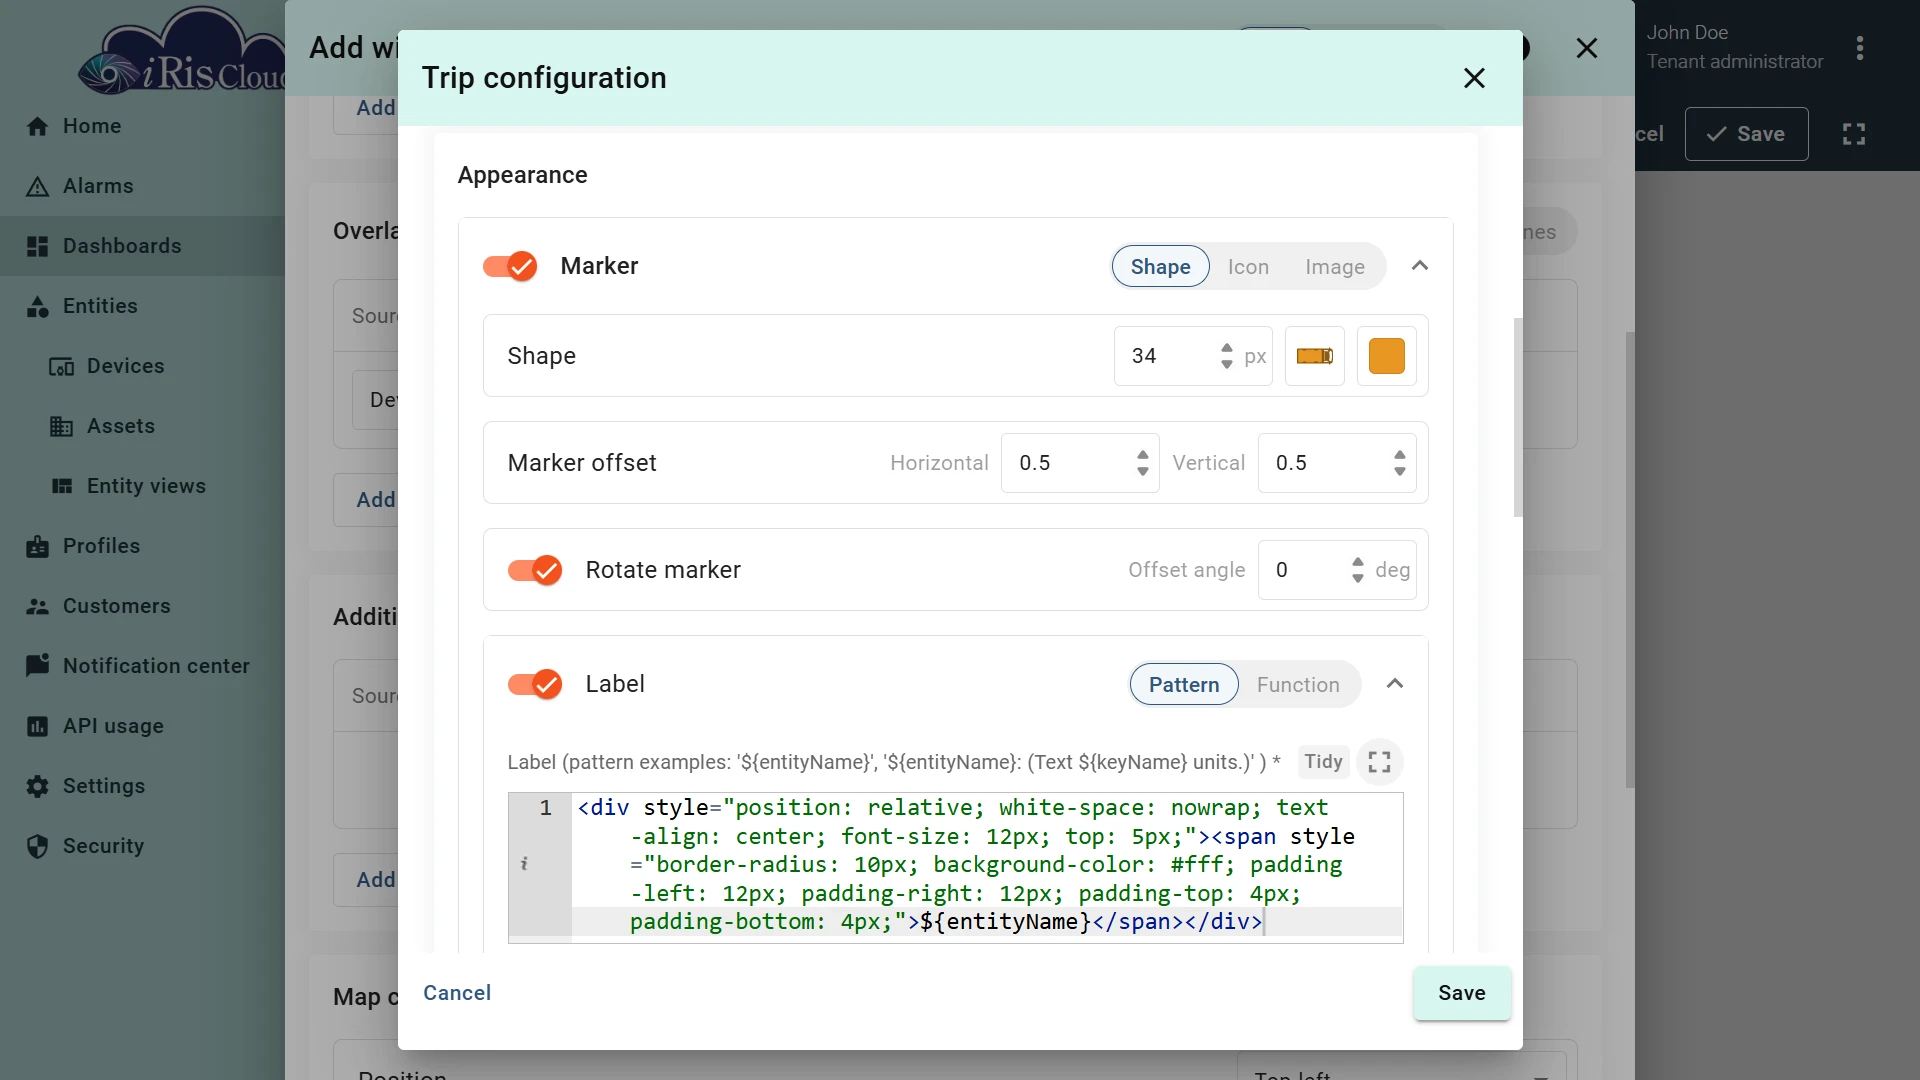This screenshot has height=1080, width=1920.
Task: Open the marker shape picker icon
Action: (1314, 356)
